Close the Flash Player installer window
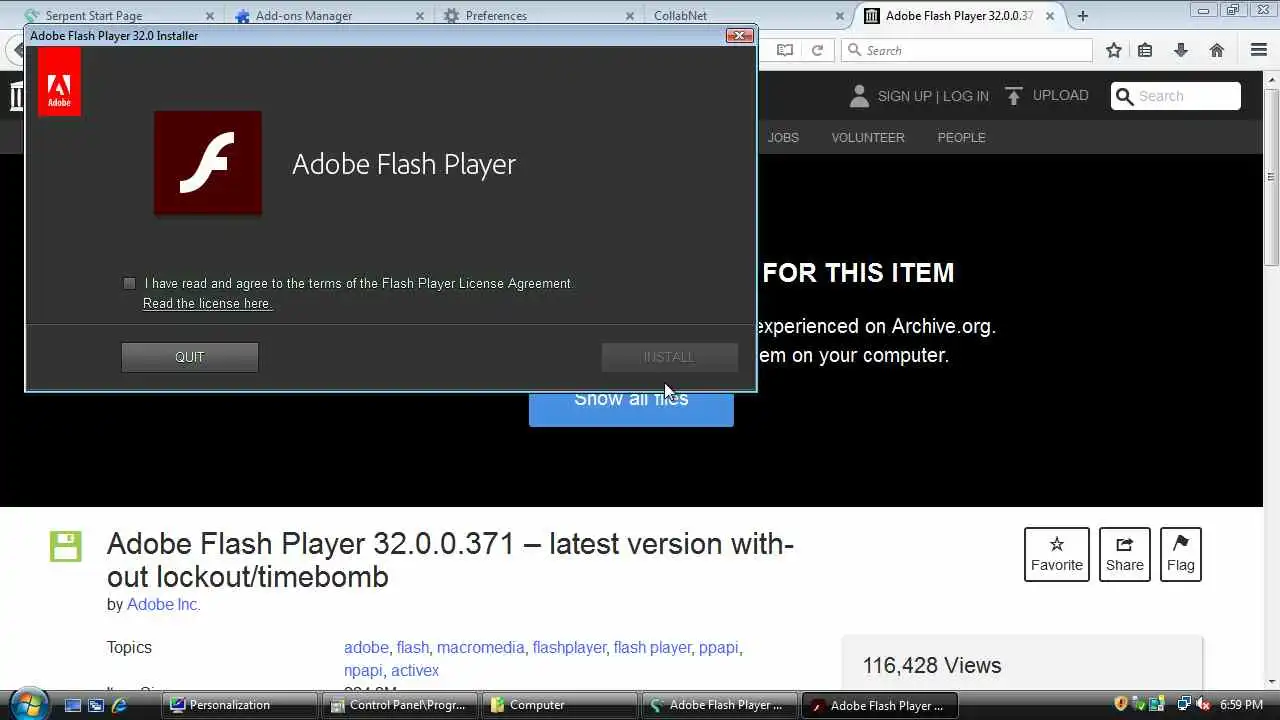The height and width of the screenshot is (720, 1280). pyautogui.click(x=739, y=36)
